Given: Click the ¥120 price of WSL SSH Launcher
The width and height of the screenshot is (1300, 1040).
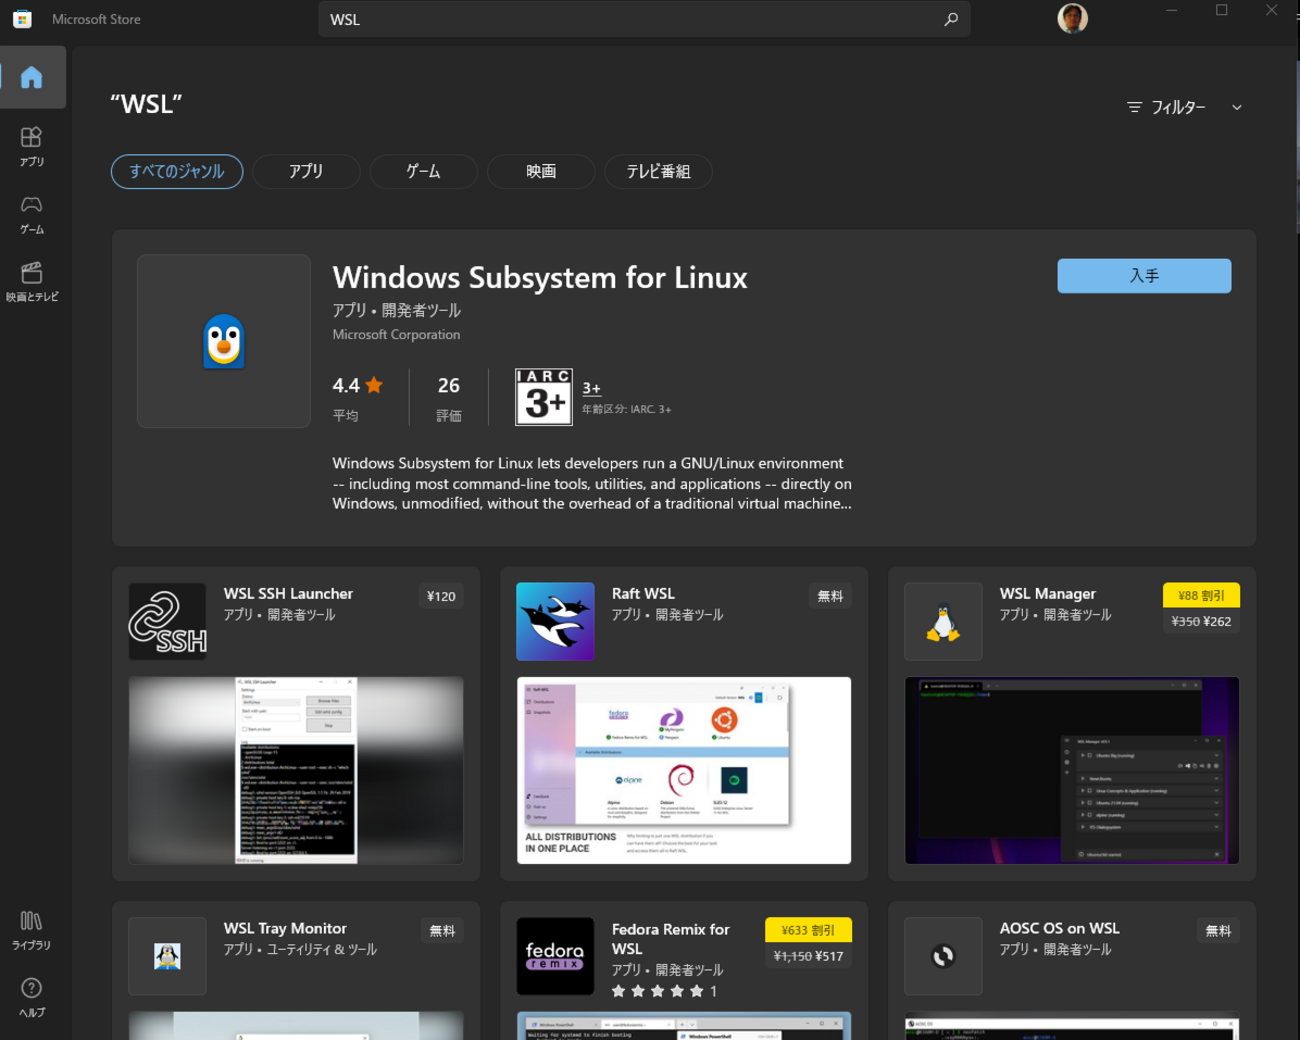Looking at the screenshot, I should 441,596.
